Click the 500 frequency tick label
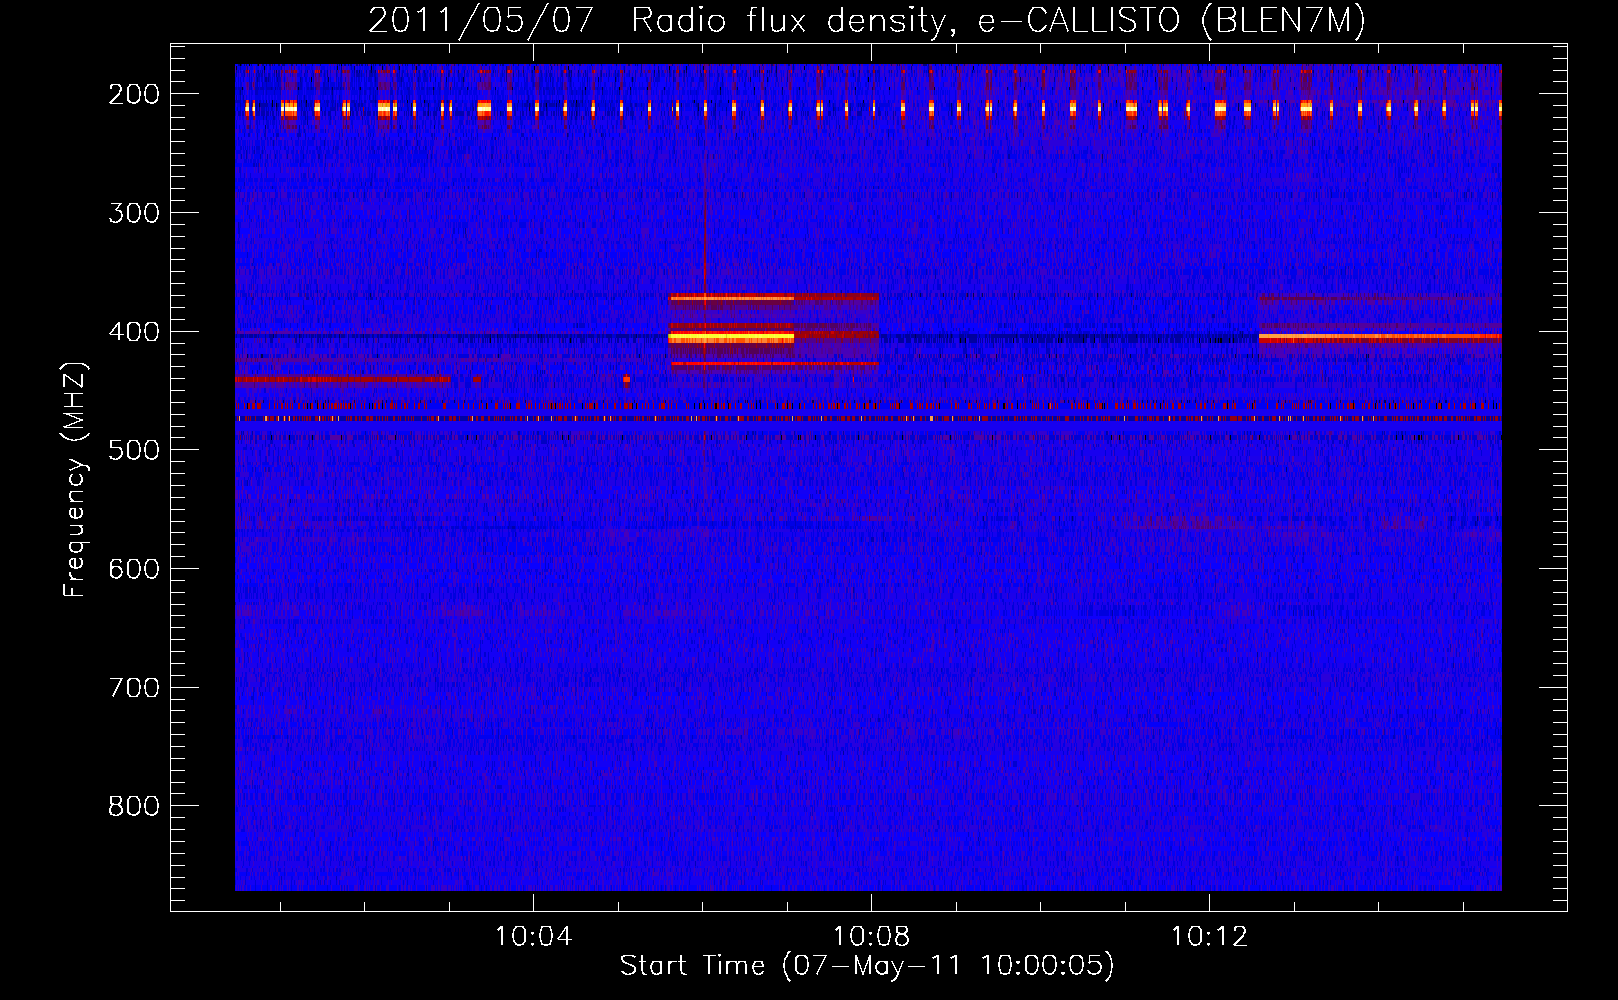The image size is (1618, 1000). click(134, 450)
